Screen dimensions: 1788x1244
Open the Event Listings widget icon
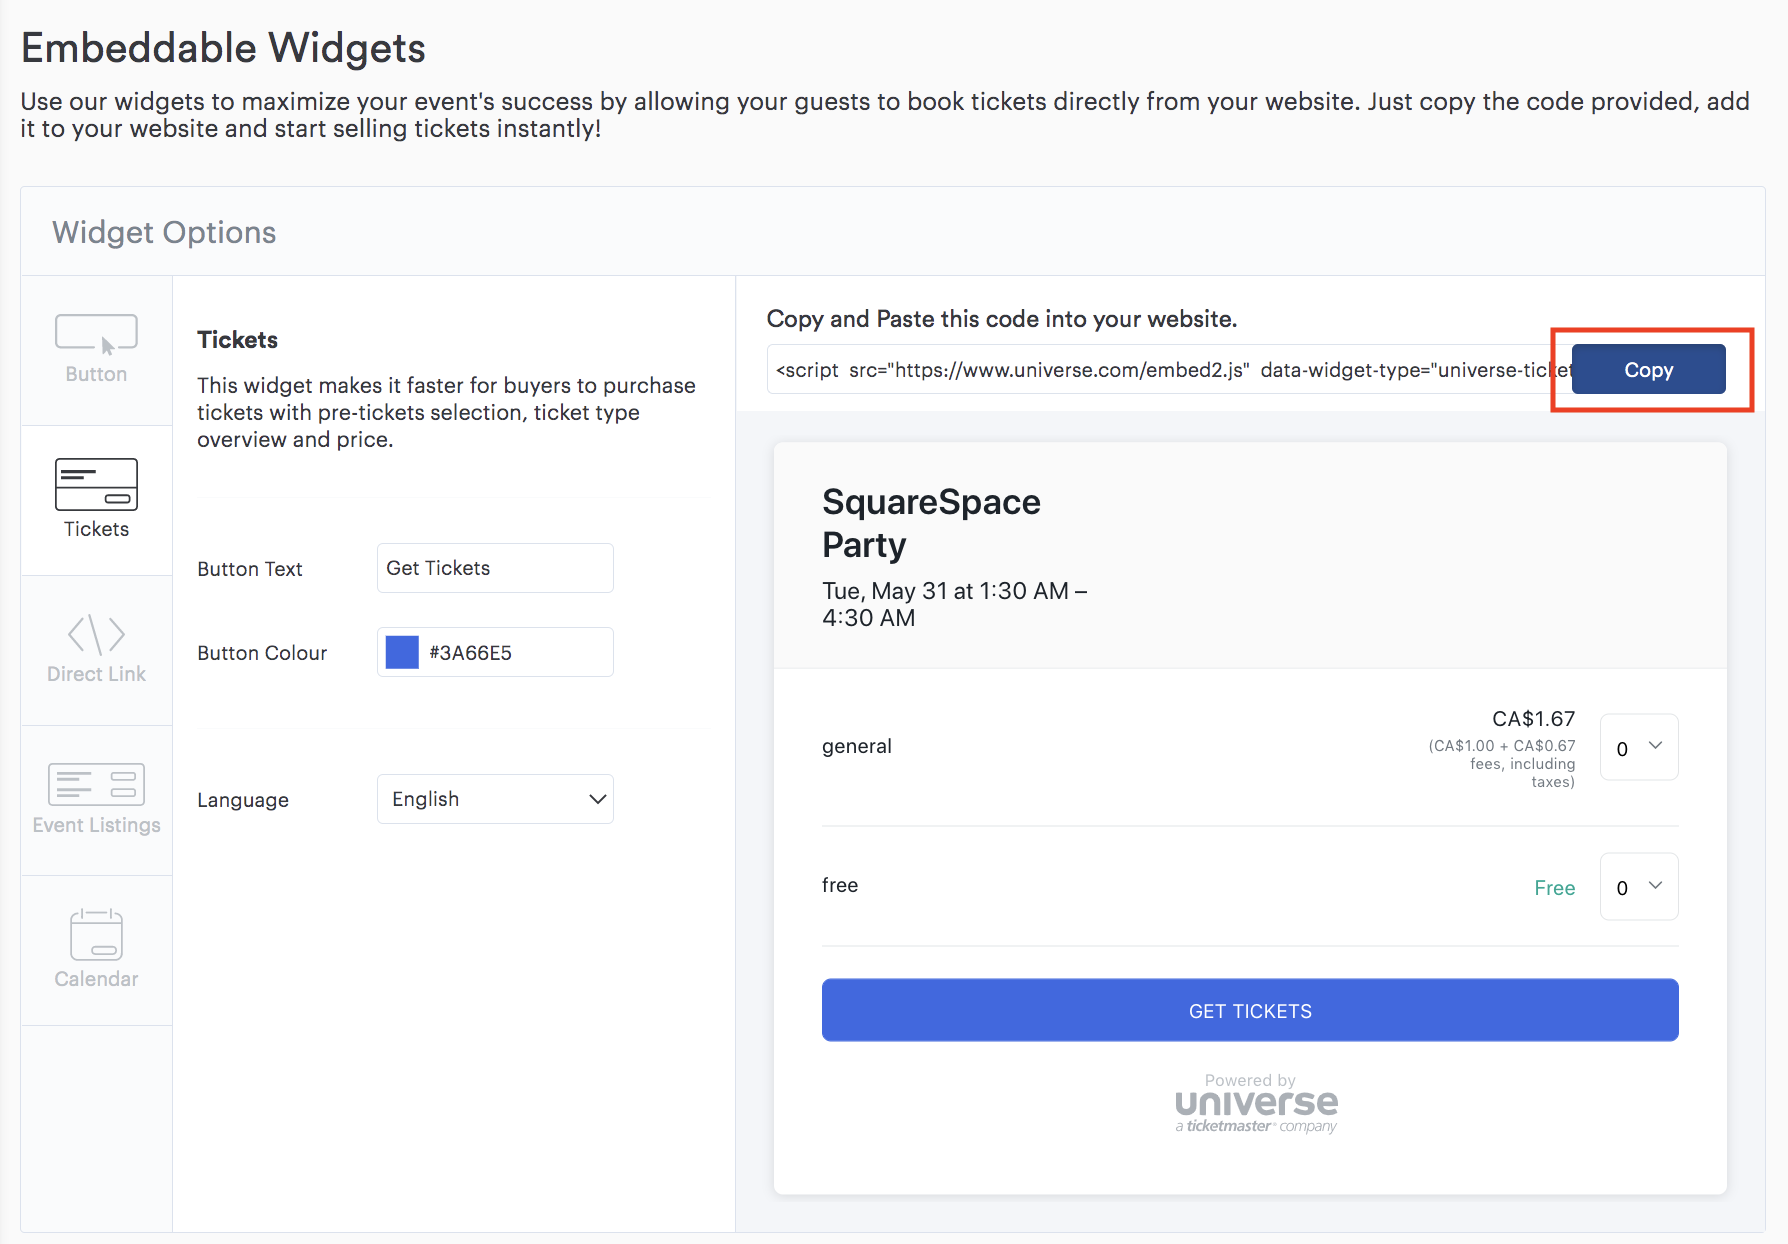pos(96,784)
